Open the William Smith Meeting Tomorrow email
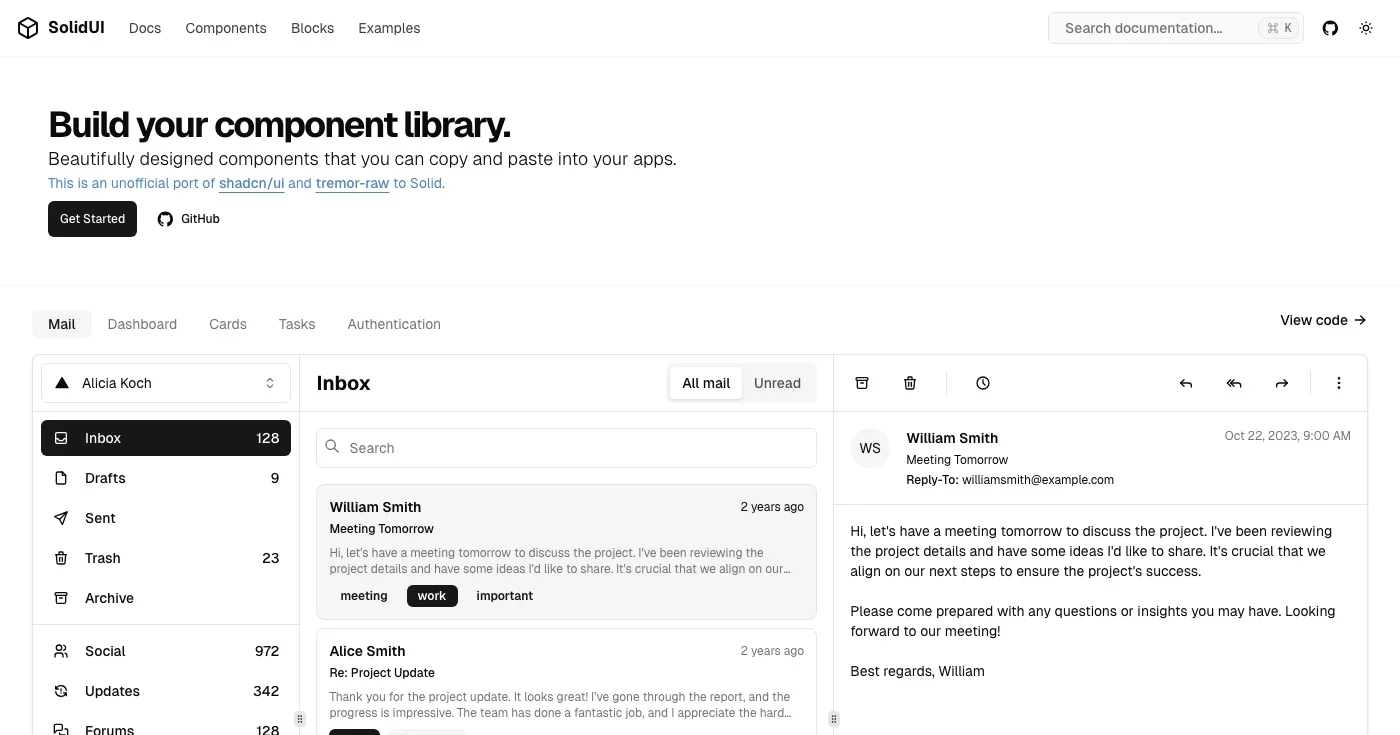Image resolution: width=1400 pixels, height=735 pixels. [566, 552]
